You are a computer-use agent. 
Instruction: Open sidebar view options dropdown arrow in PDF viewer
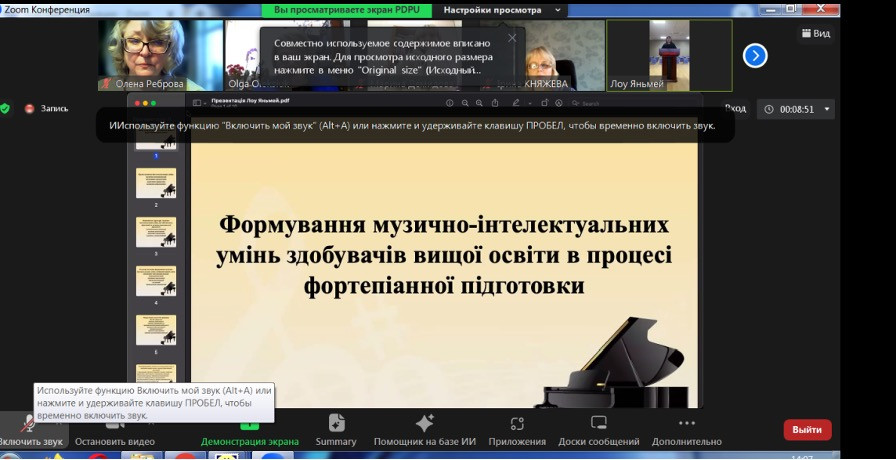[205, 103]
